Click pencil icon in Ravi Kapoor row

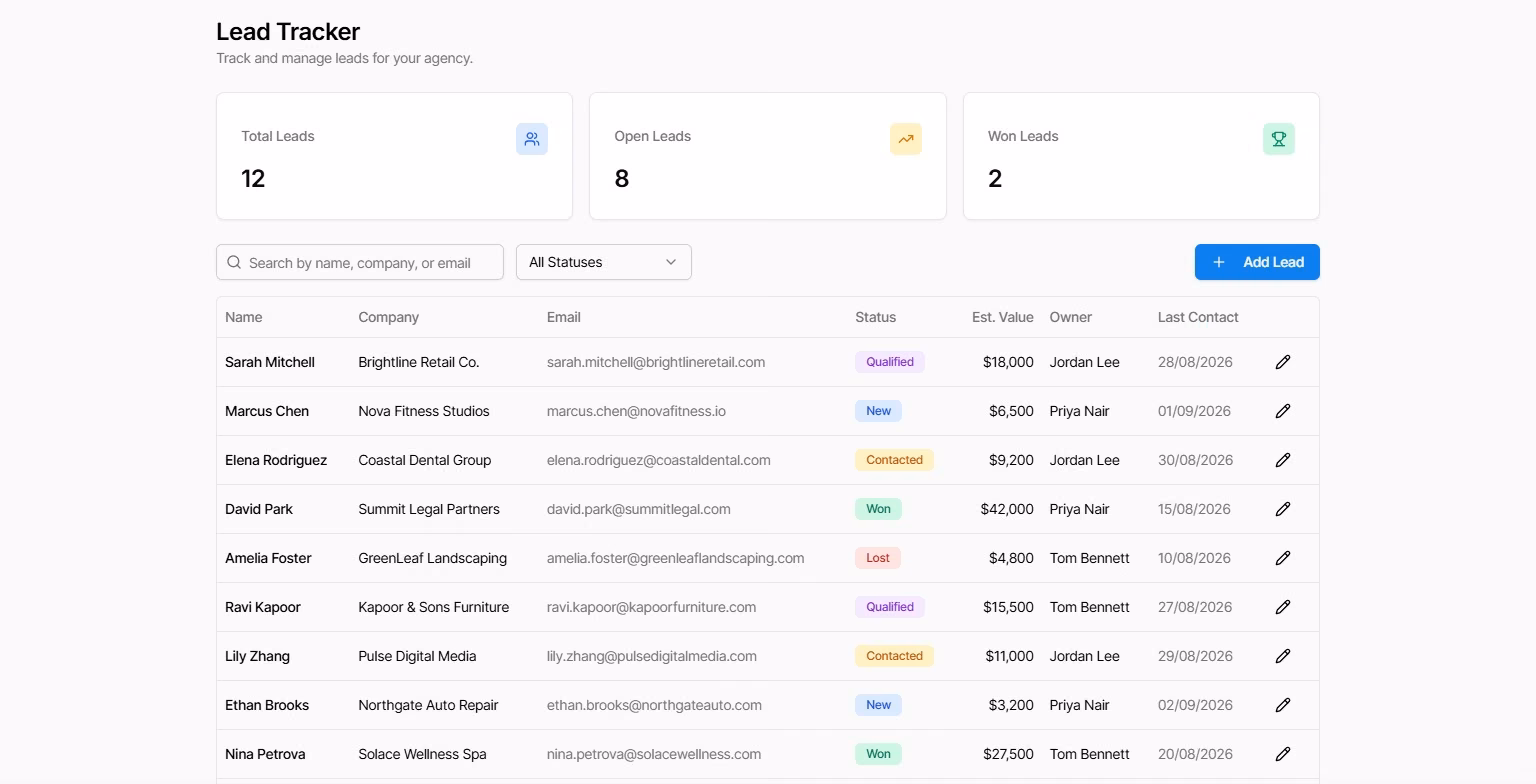click(1283, 607)
